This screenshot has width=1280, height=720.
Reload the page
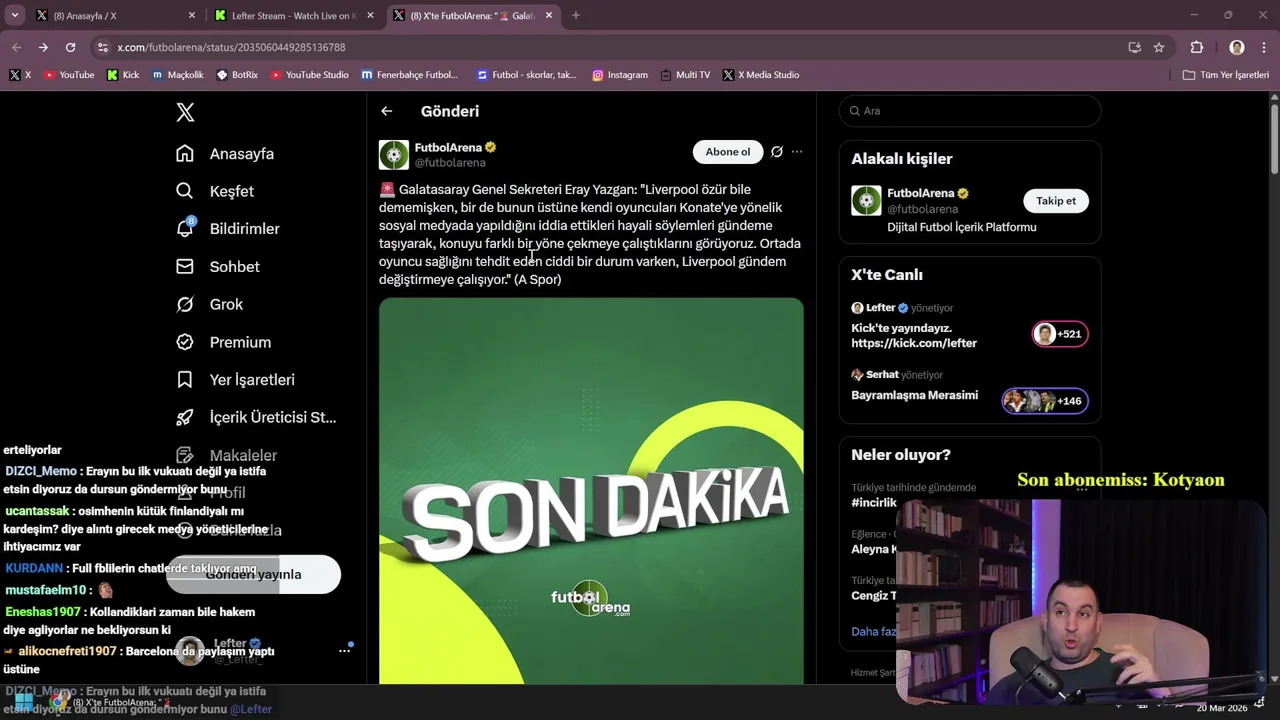pyautogui.click(x=70, y=47)
